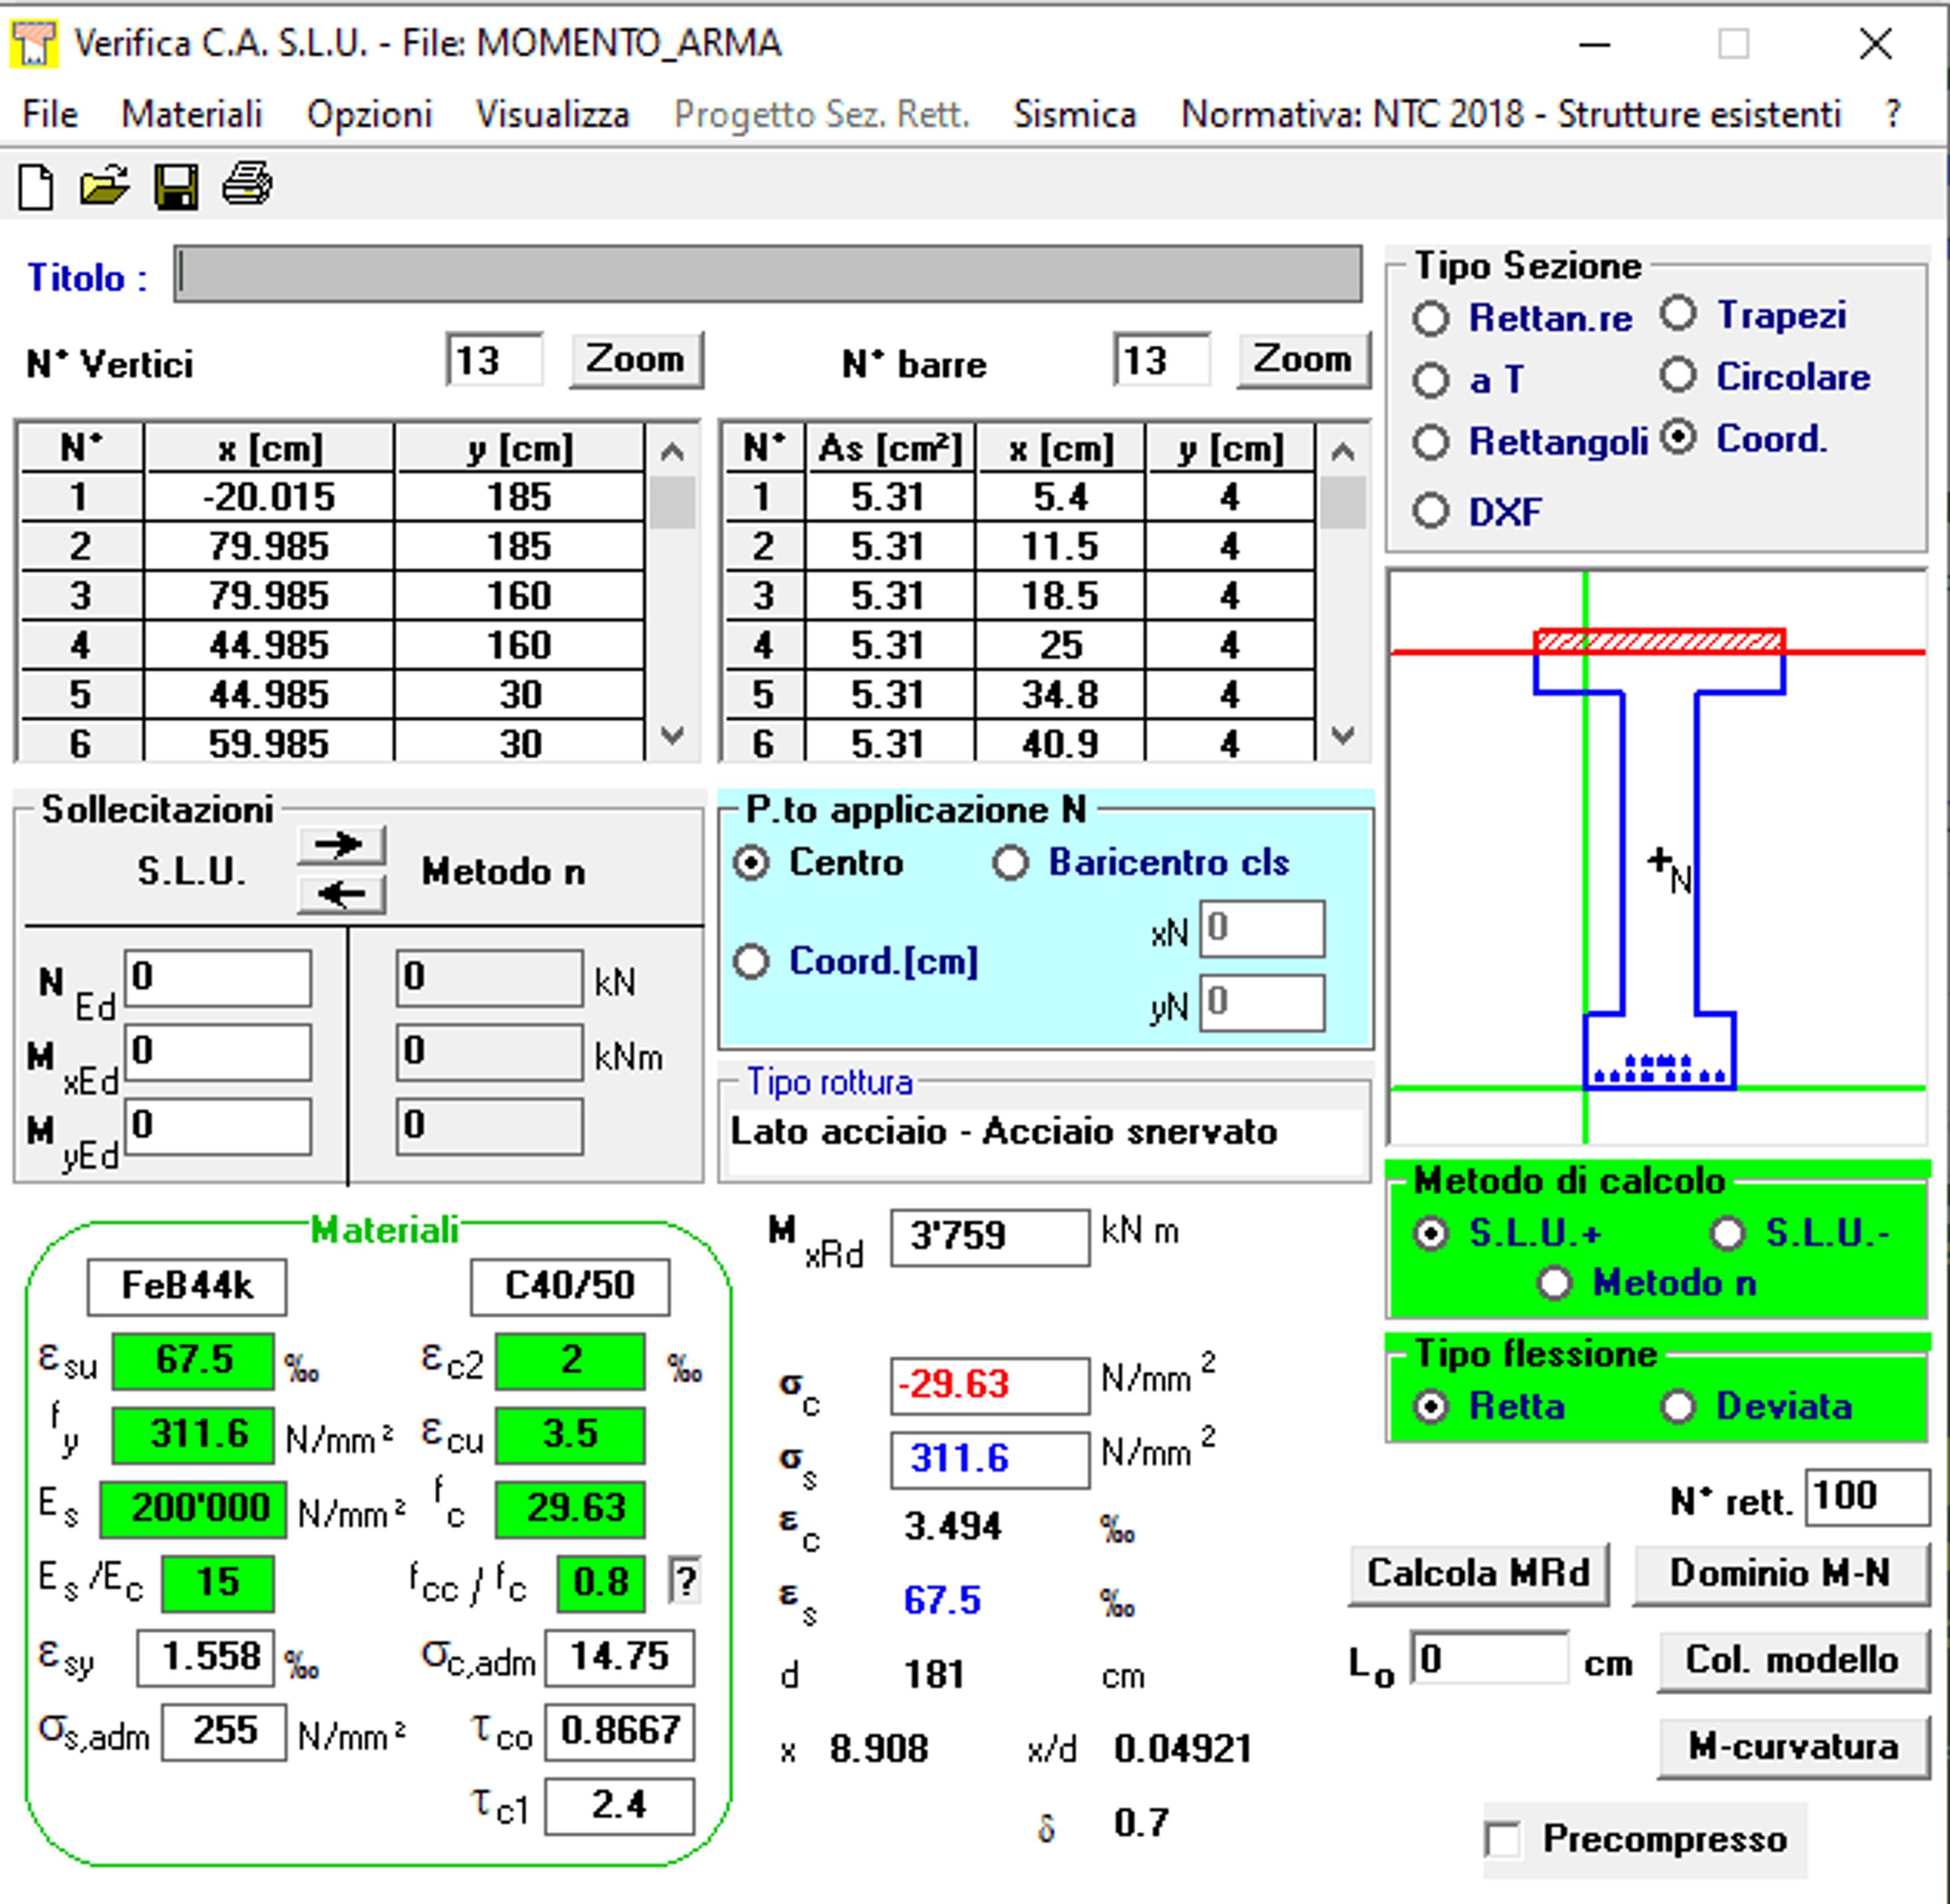
Task: Select Rettan.re section type
Action: coord(1431,320)
